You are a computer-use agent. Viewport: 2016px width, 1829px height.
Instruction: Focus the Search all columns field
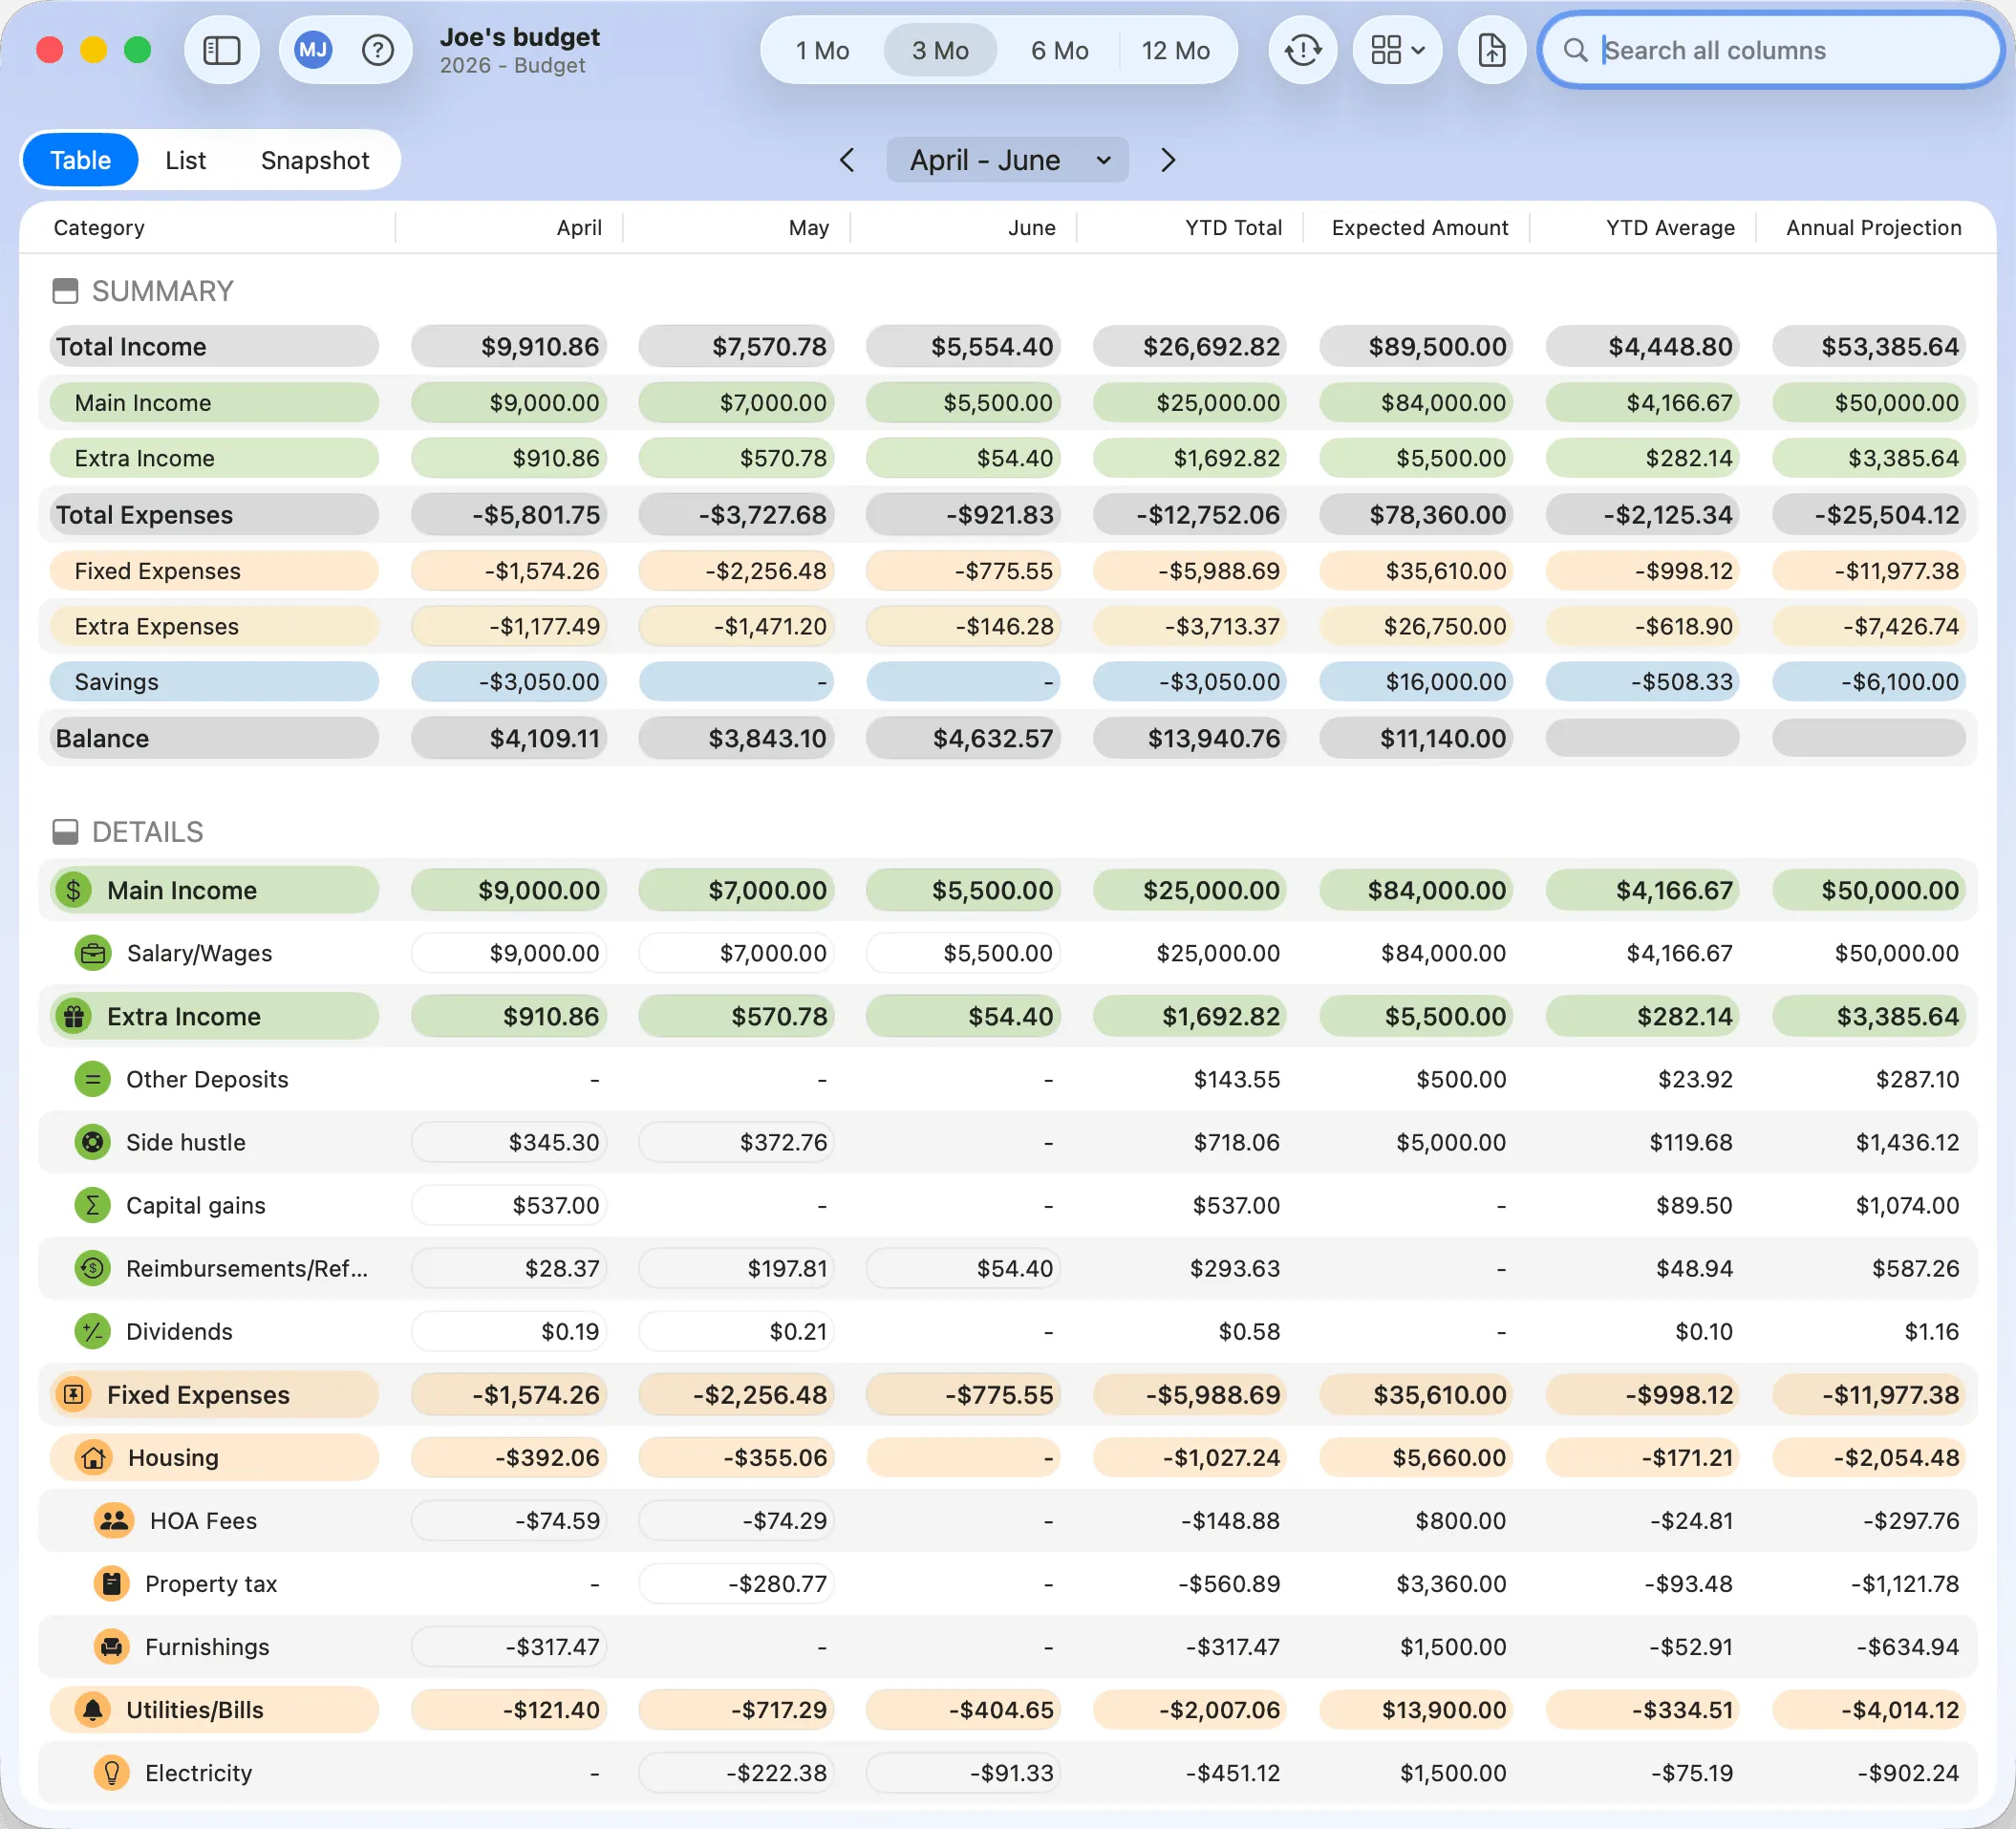(1770, 50)
